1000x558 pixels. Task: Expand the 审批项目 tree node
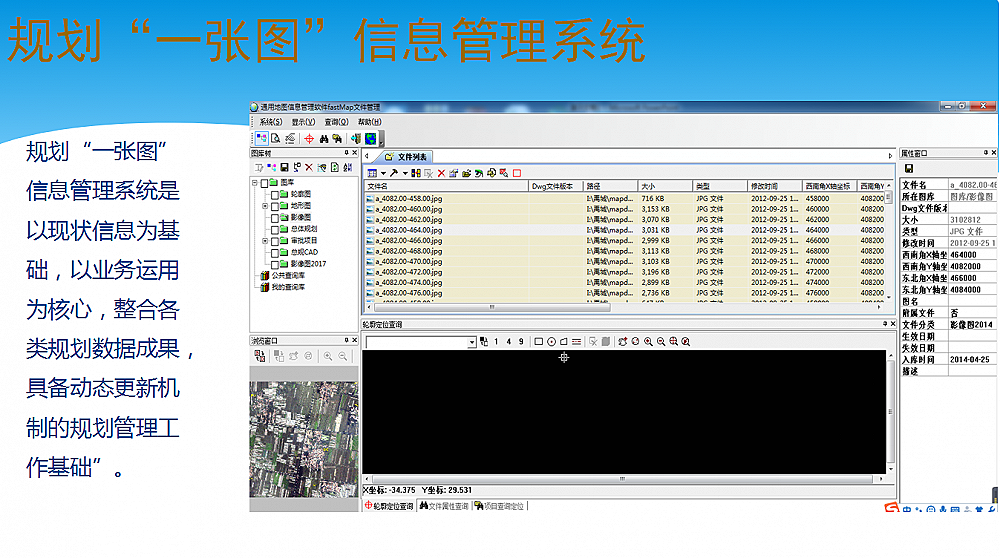[x=265, y=241]
